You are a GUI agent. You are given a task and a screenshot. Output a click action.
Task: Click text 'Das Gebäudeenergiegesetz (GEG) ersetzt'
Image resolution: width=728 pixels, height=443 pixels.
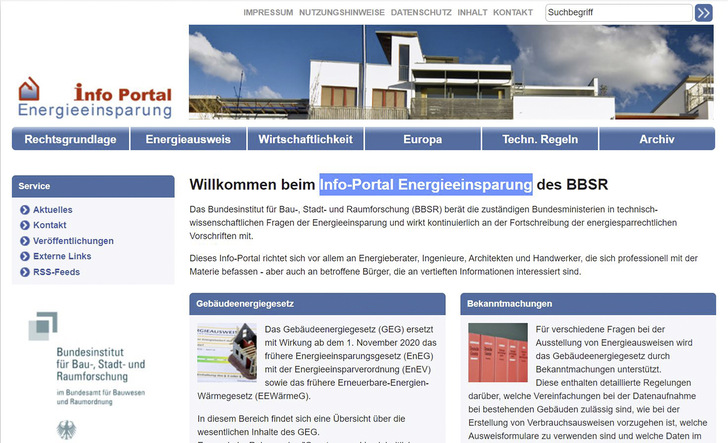[x=349, y=329]
